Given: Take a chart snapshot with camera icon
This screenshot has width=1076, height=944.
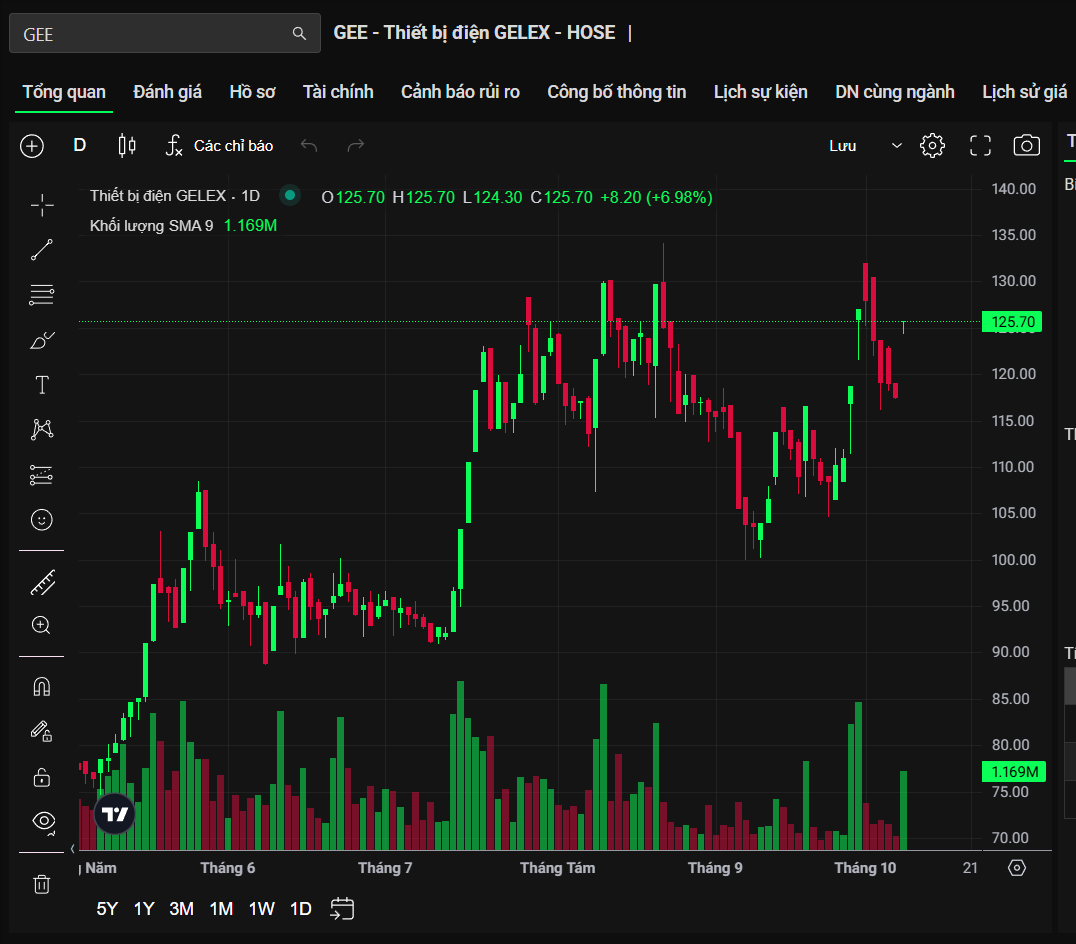Looking at the screenshot, I should (x=1026, y=146).
